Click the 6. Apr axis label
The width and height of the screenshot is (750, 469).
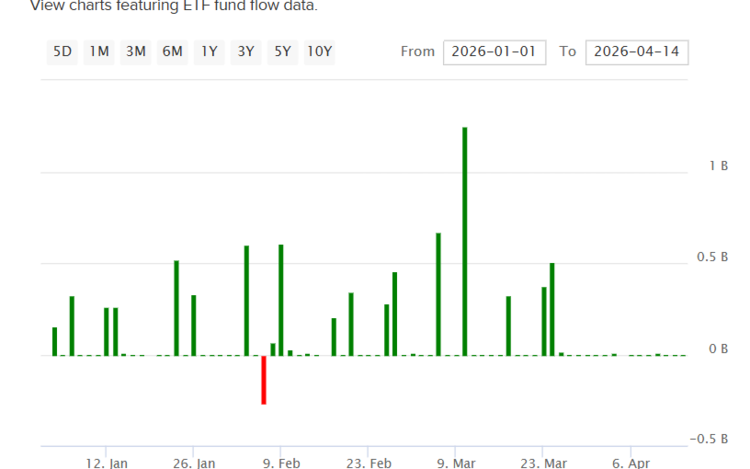pos(631,463)
